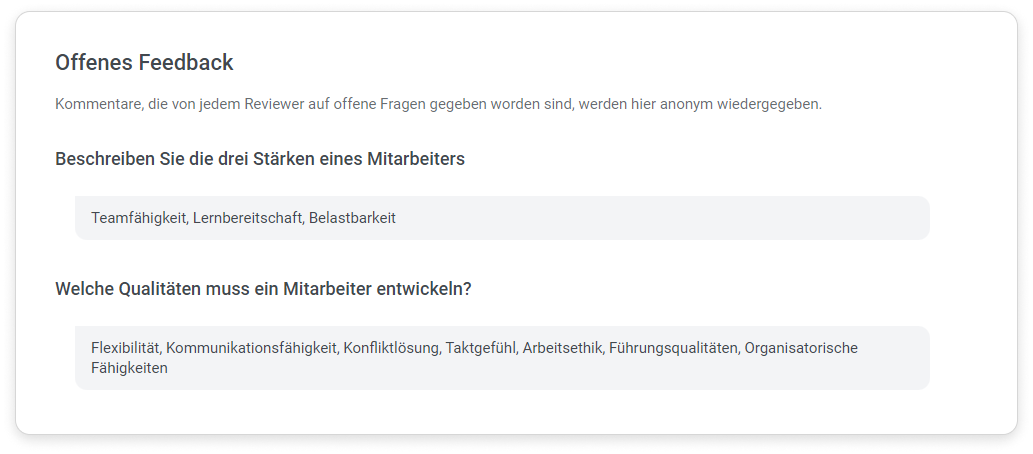This screenshot has height=454, width=1033.
Task: Click "Führungsqualitäten" in the qualities answer
Action: [674, 348]
